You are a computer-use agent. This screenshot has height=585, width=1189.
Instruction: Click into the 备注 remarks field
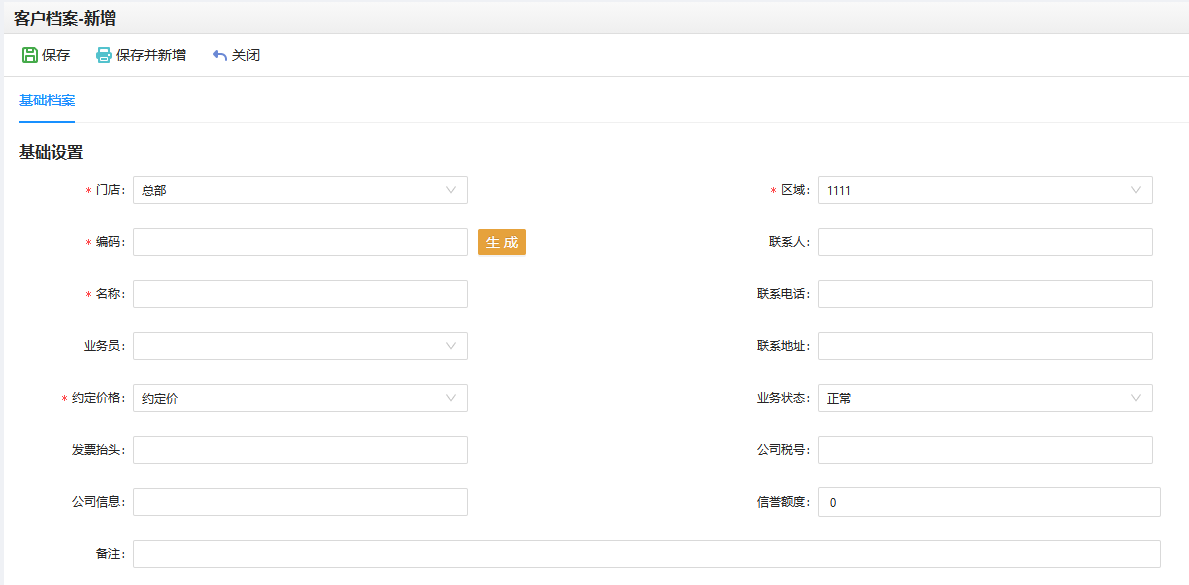tap(646, 554)
